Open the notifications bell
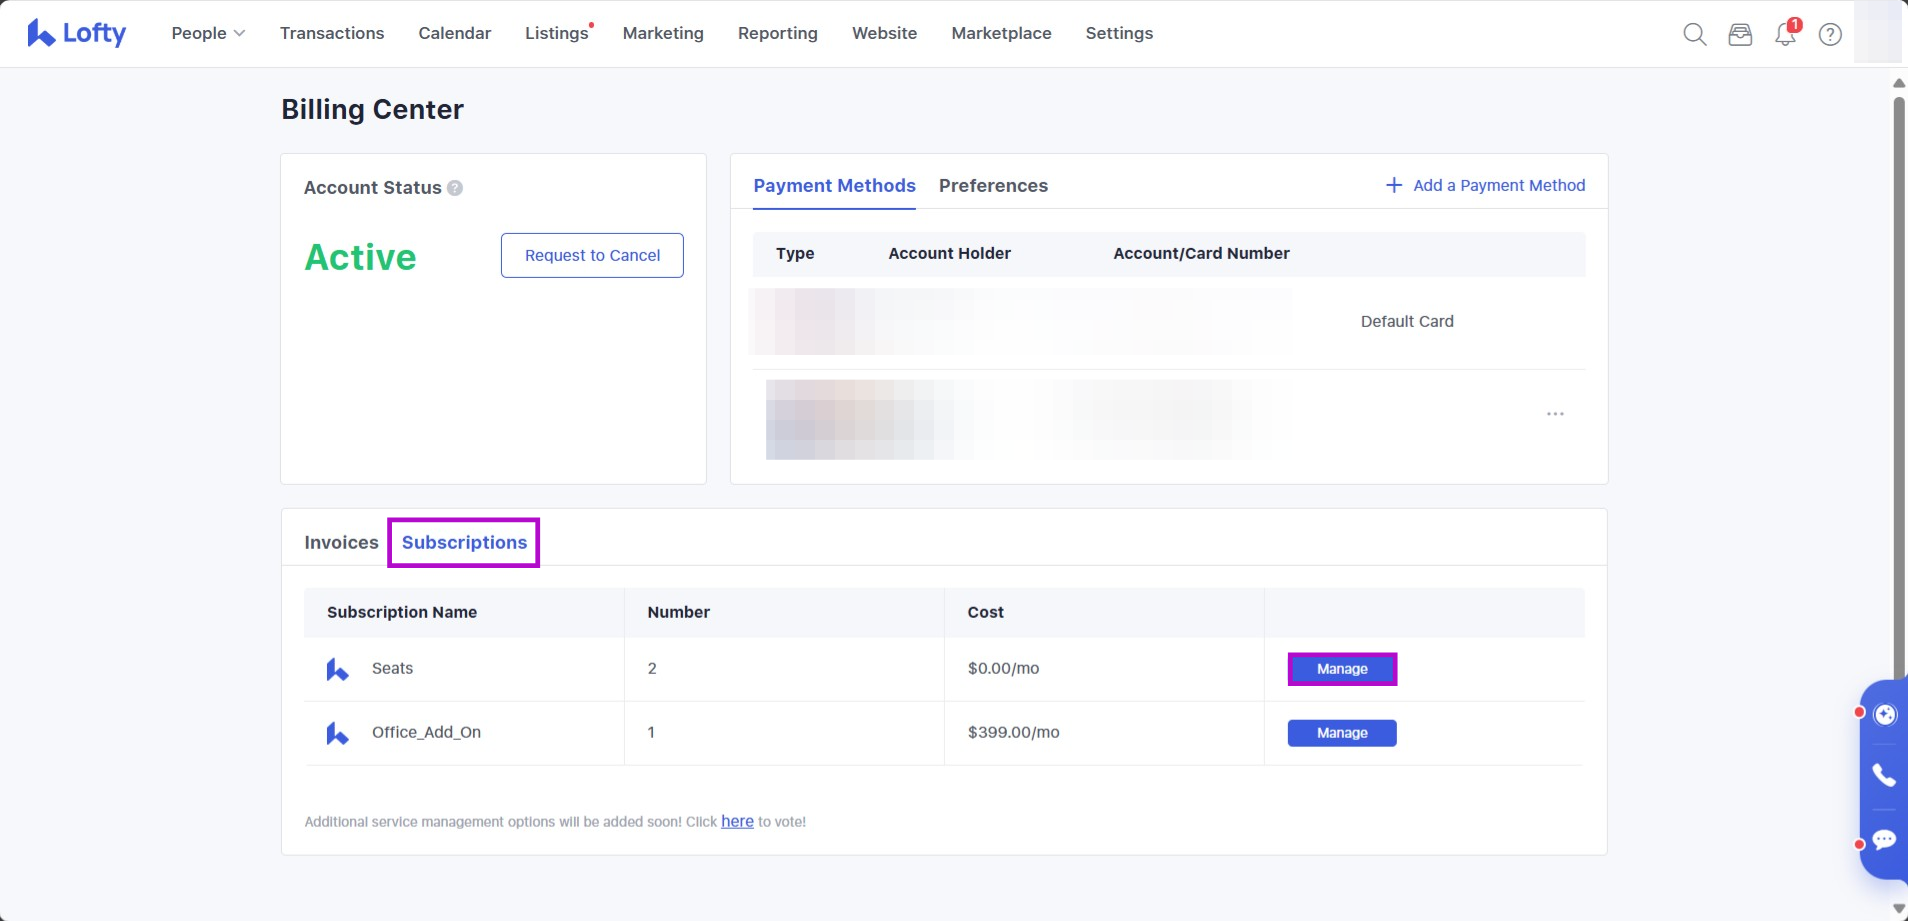Viewport: 1908px width, 921px height. pos(1785,34)
